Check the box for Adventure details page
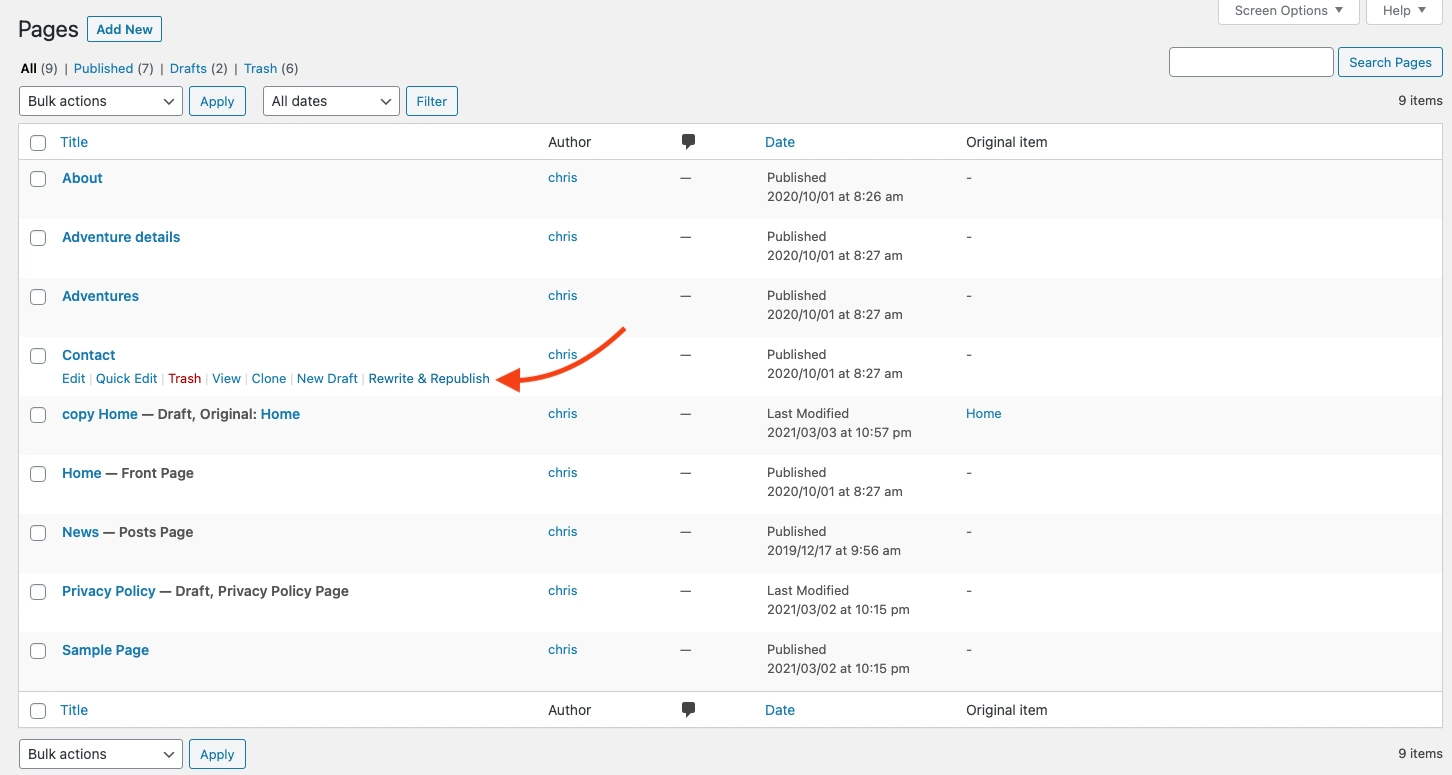The image size is (1452, 775). point(38,238)
